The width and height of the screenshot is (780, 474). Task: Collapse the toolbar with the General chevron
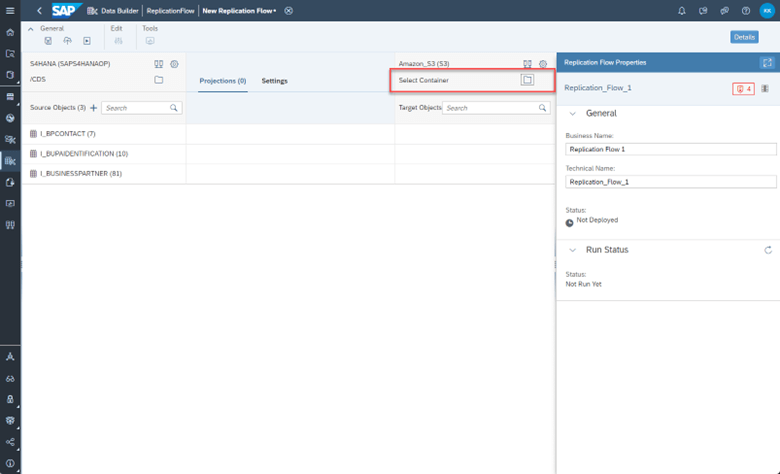click(31, 29)
